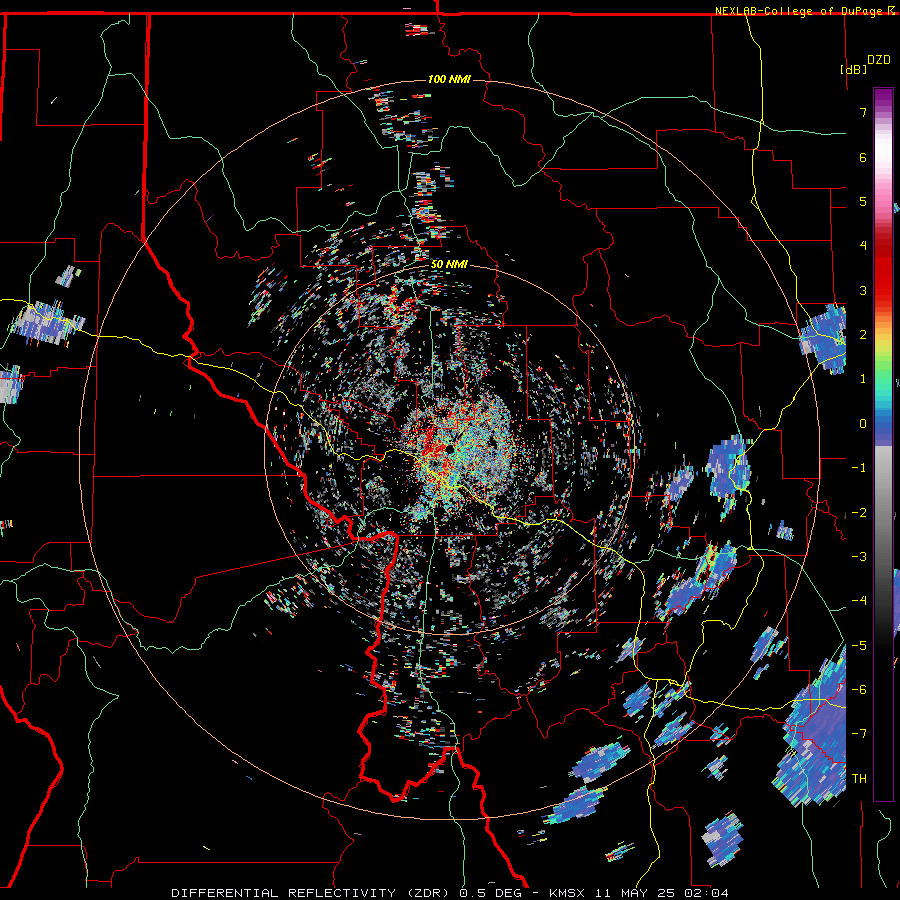The image size is (900, 900).
Task: Click the -4 value on color scale
Action: (x=859, y=601)
